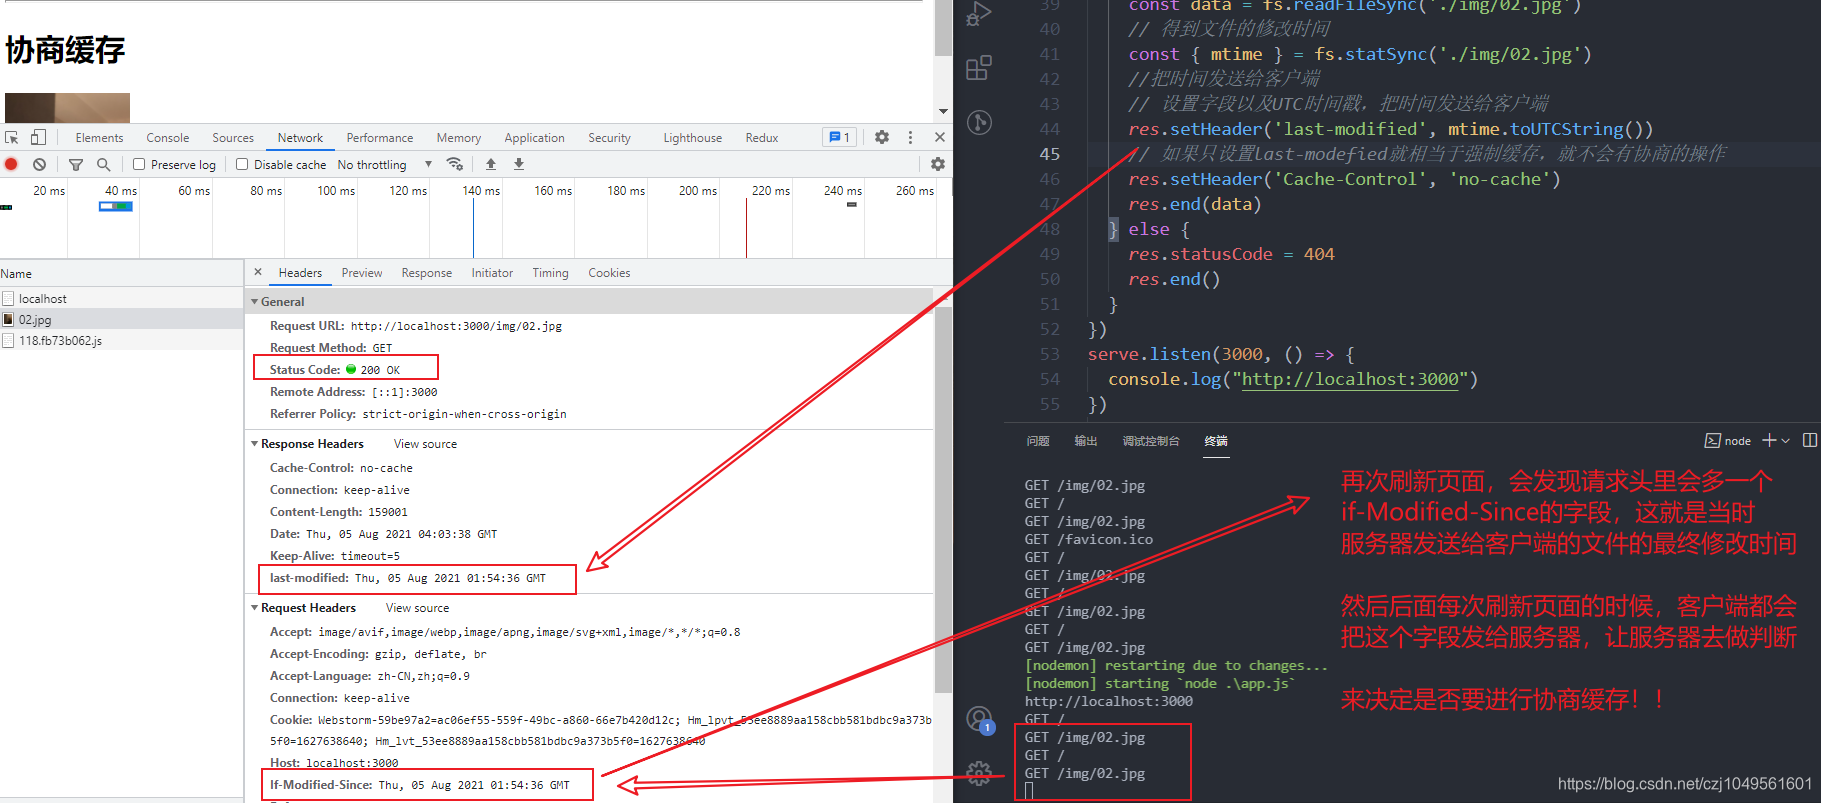Open the Performance tab

pos(380,138)
